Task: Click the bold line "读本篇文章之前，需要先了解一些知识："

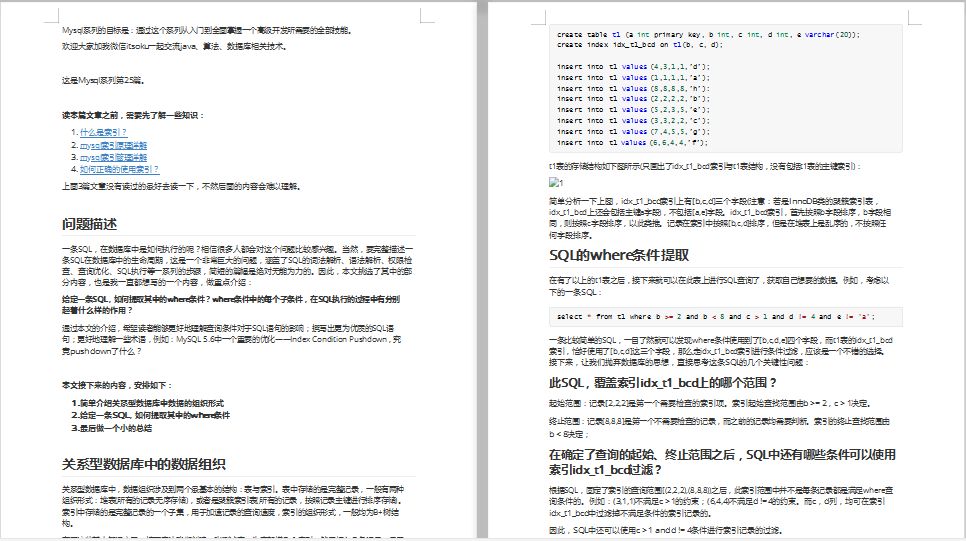Action: coord(133,115)
